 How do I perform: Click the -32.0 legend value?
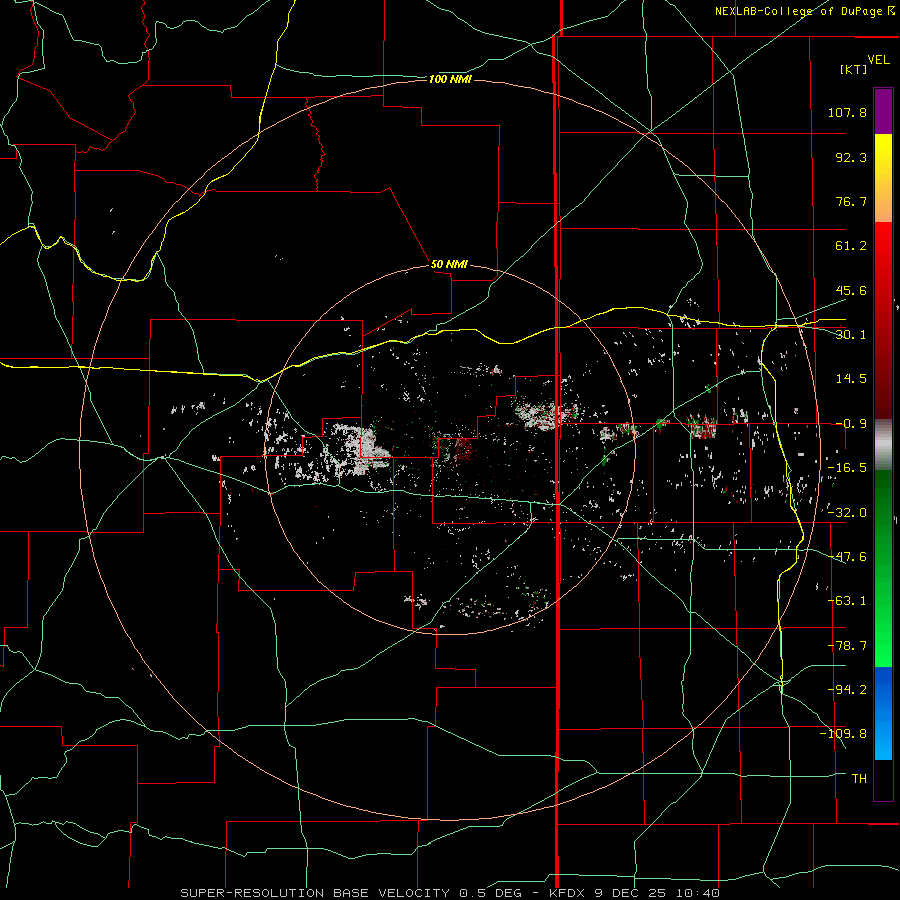847,513
